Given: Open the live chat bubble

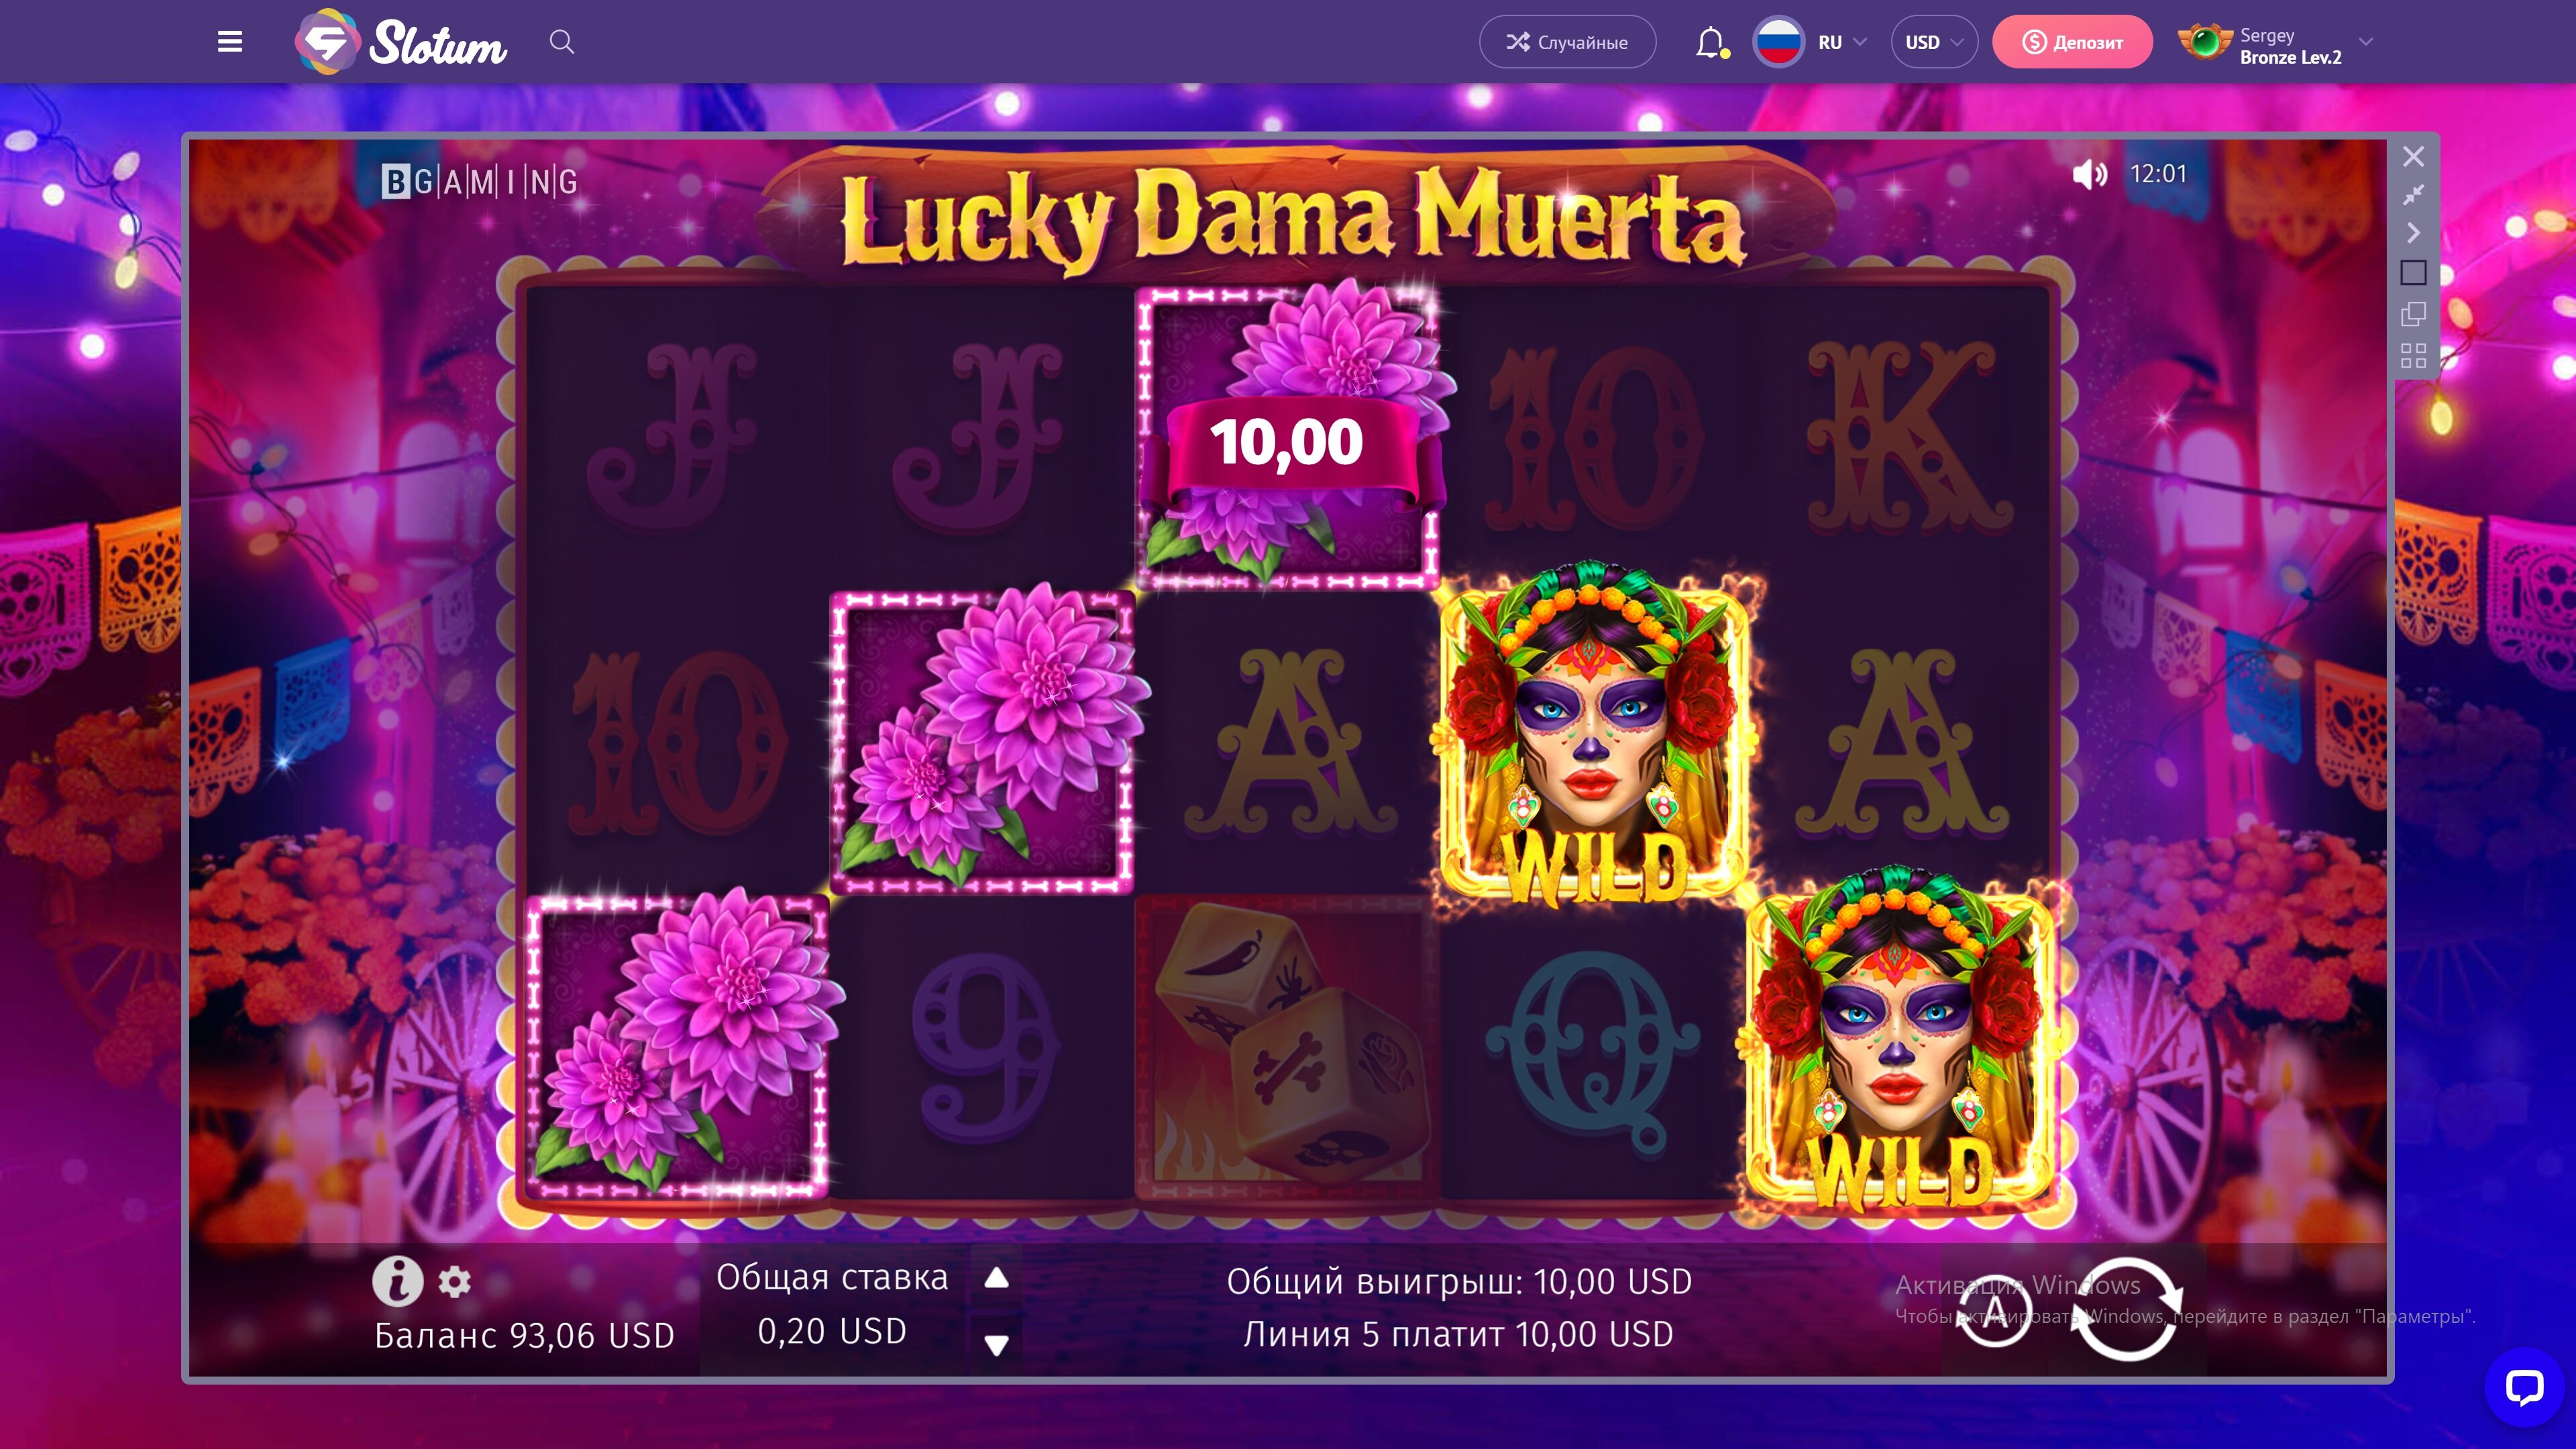Looking at the screenshot, I should 2524,1387.
